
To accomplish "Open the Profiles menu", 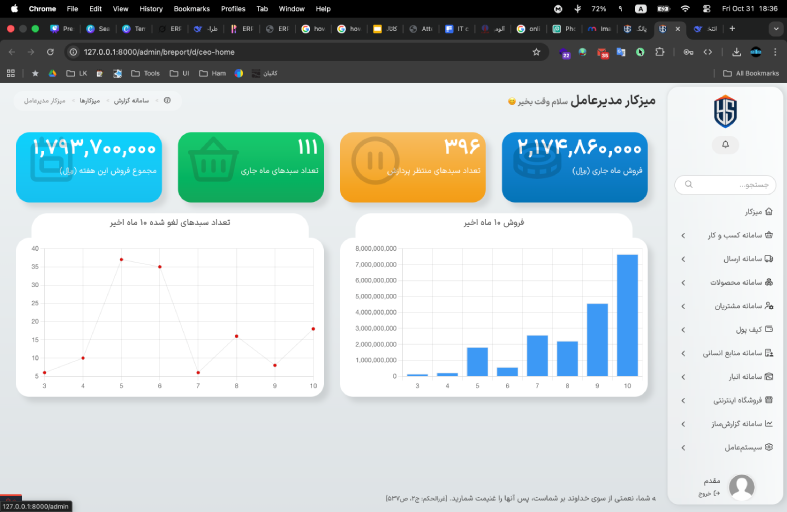I will (233, 9).
